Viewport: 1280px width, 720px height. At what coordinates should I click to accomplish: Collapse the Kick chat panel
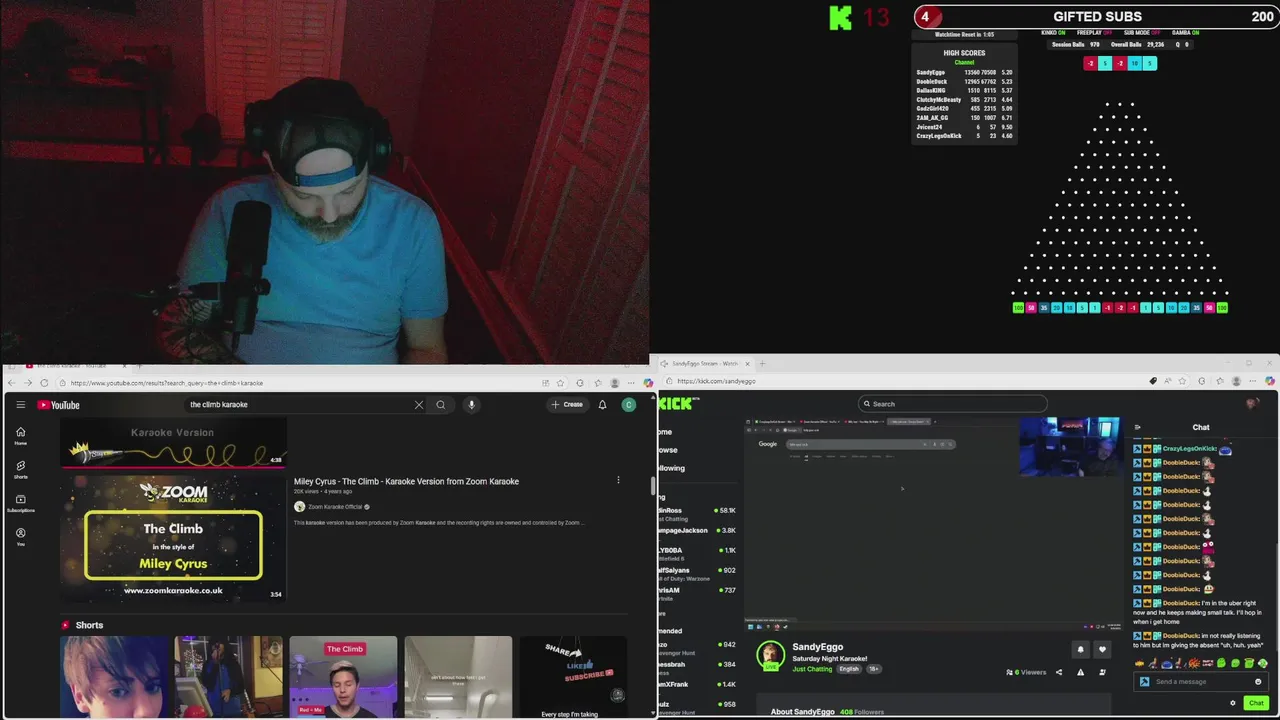coord(1137,427)
